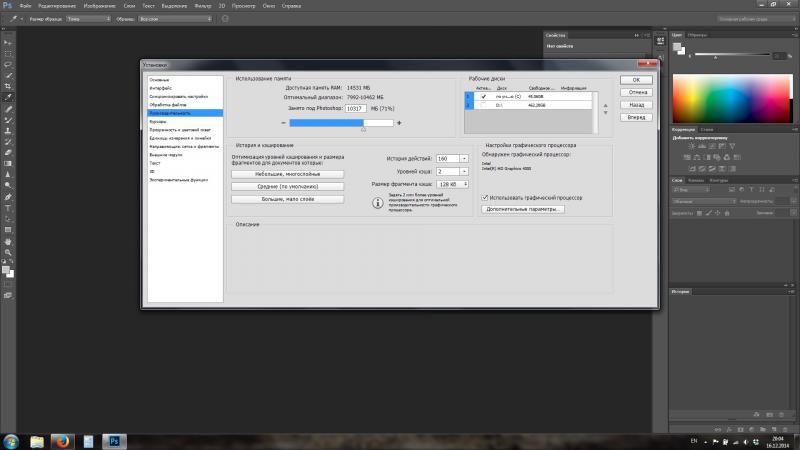Open the 'История действий' value dropdown

(464, 159)
